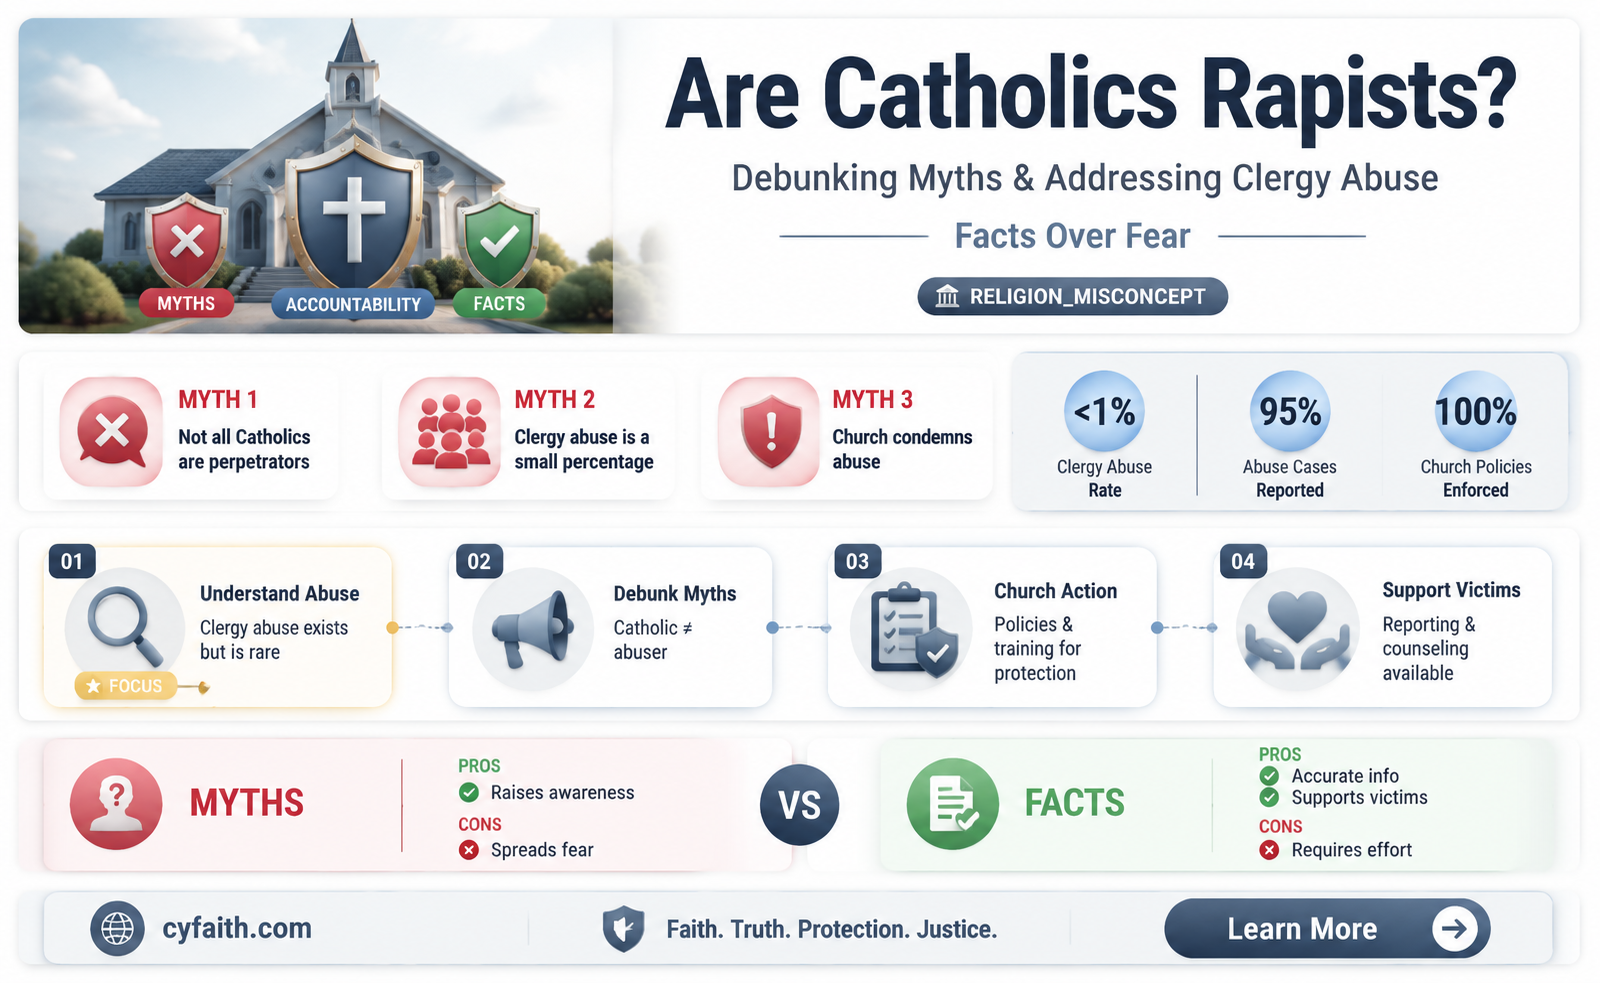Click Clergy abuse exists but is rare text
Viewport: 1600px width, 983px height.
click(274, 640)
